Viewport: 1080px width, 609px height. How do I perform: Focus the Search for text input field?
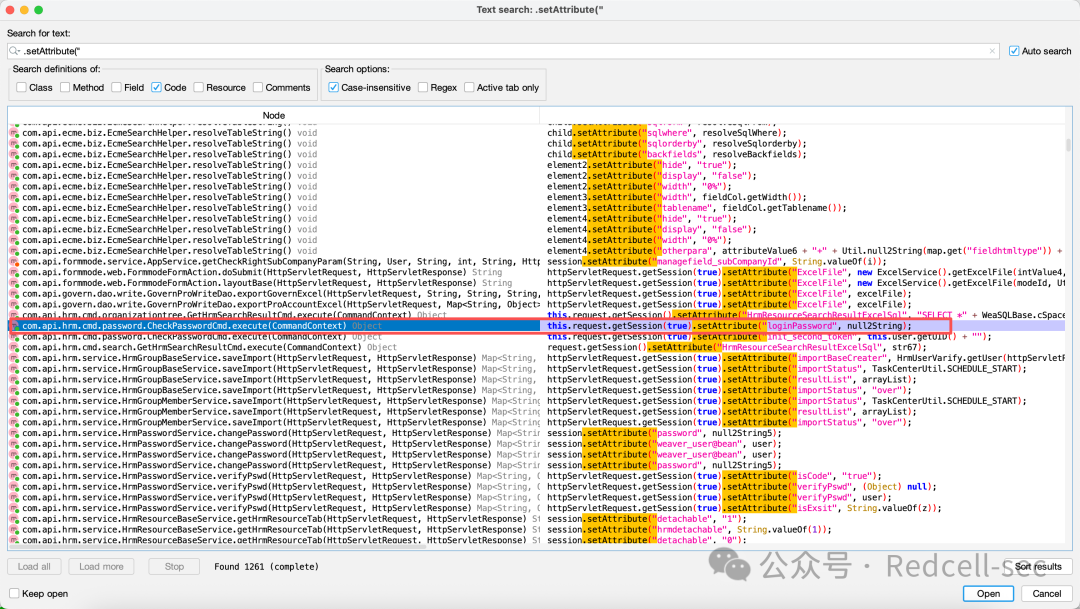coord(503,51)
